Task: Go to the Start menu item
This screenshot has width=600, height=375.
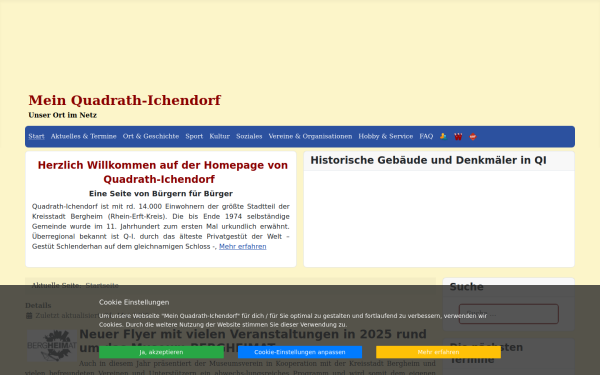Action: (36, 136)
